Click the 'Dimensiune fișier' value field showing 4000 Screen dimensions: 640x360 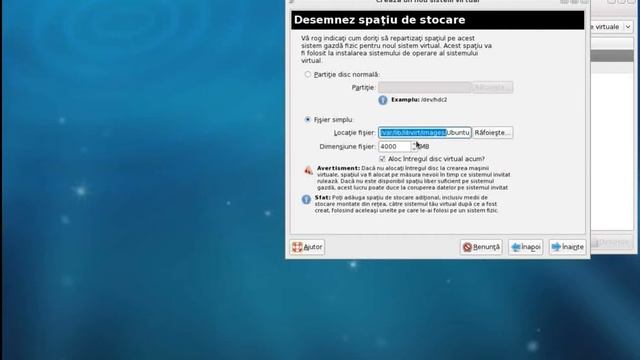394,147
